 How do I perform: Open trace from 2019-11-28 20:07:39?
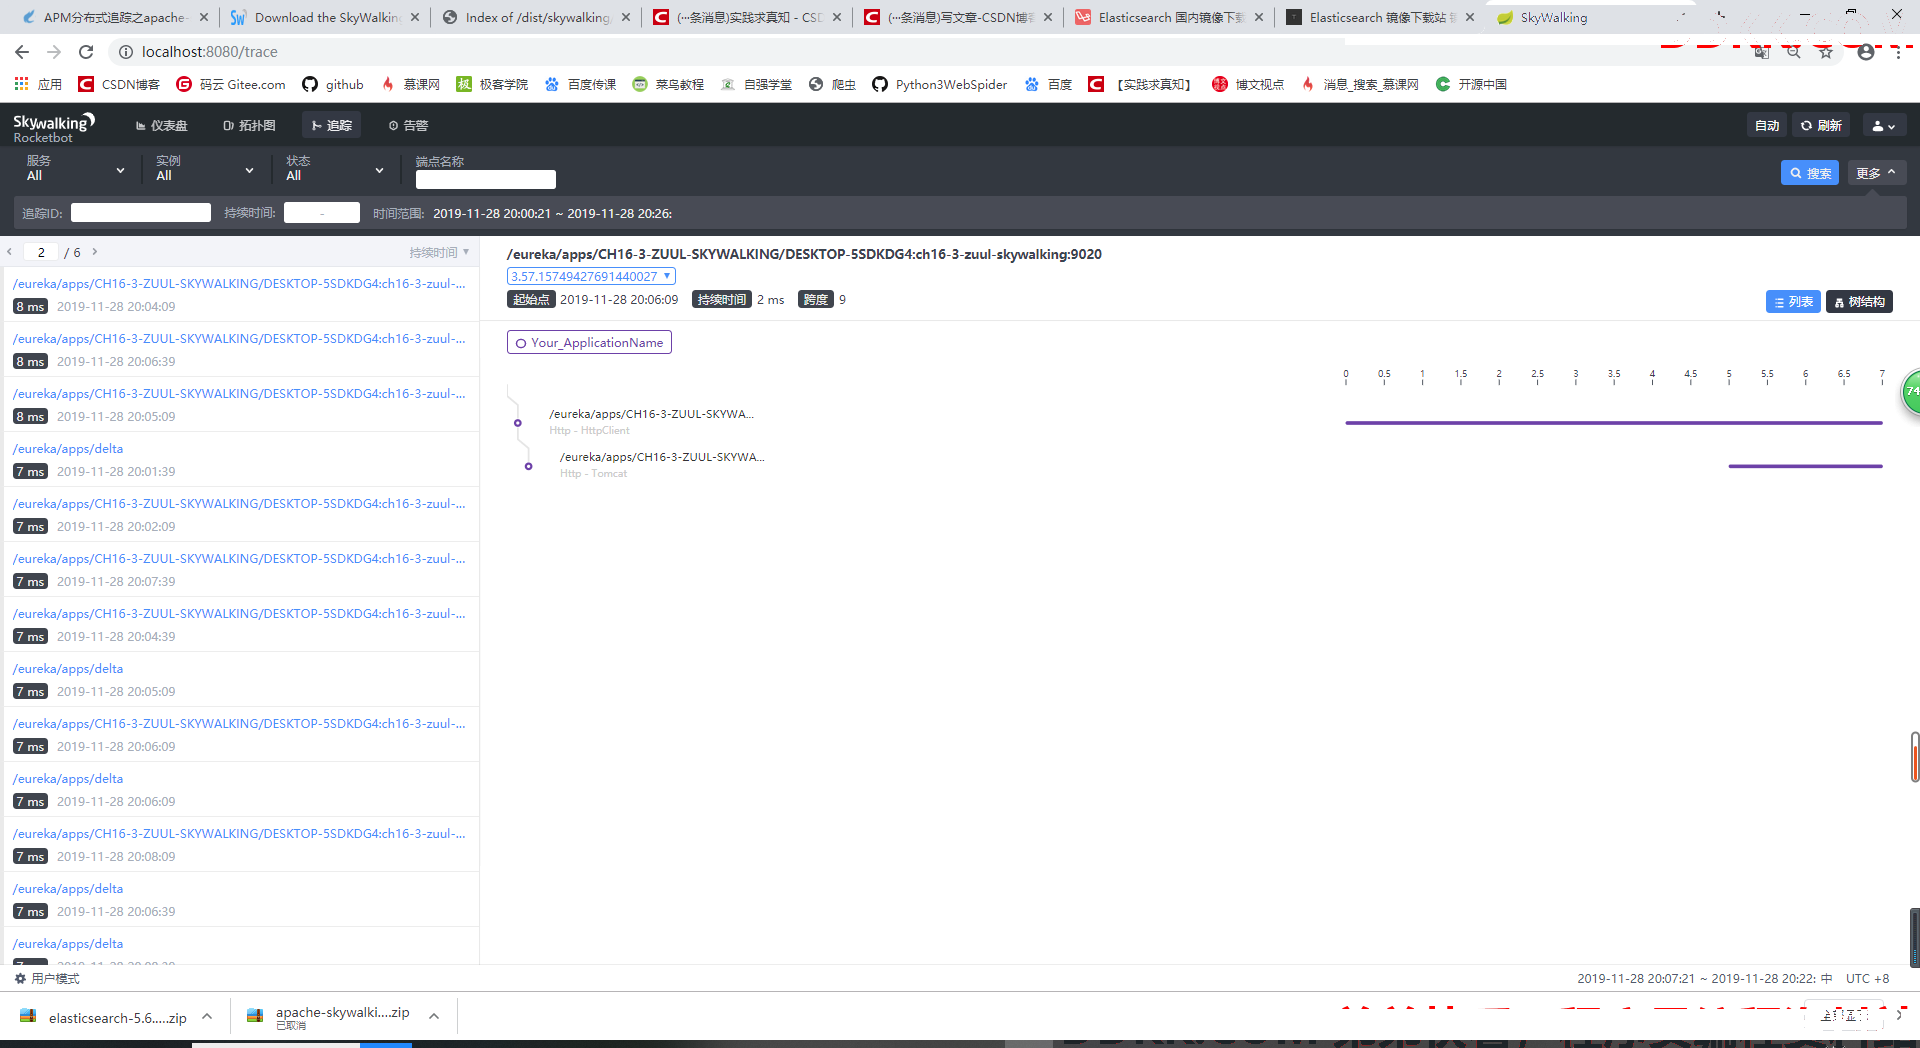click(x=240, y=569)
